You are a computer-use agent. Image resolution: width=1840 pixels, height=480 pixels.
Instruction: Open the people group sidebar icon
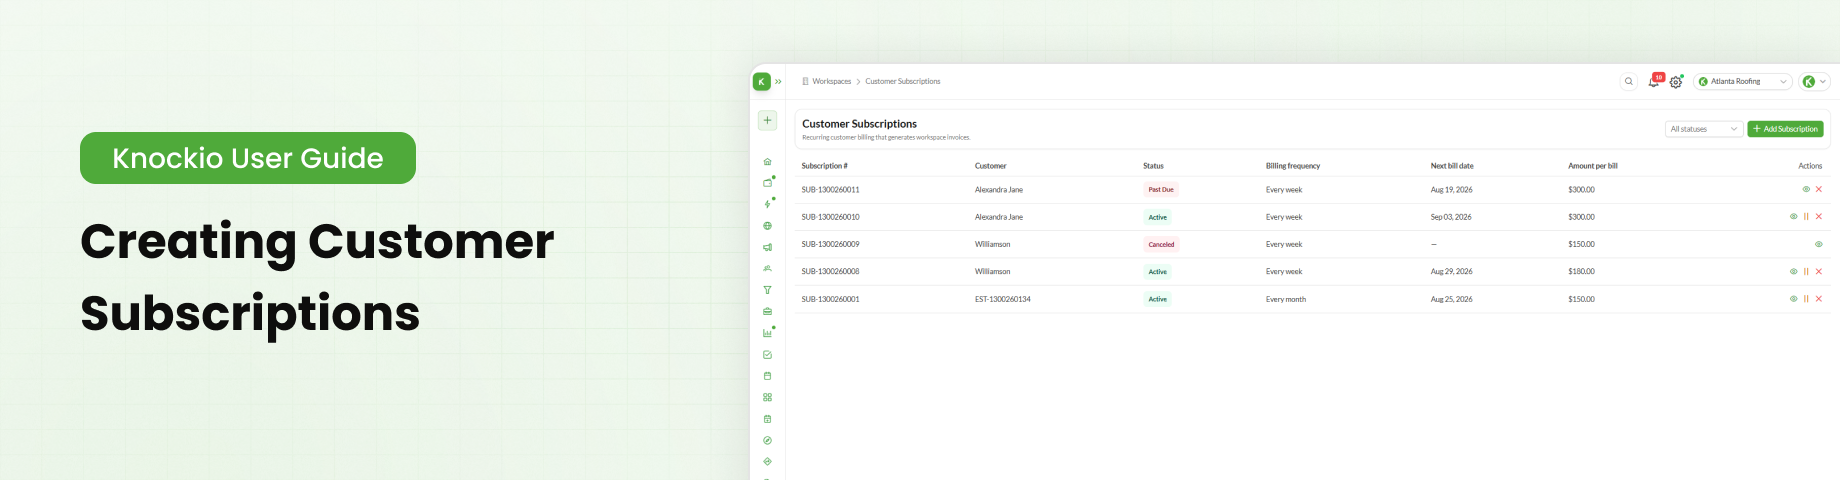(767, 268)
